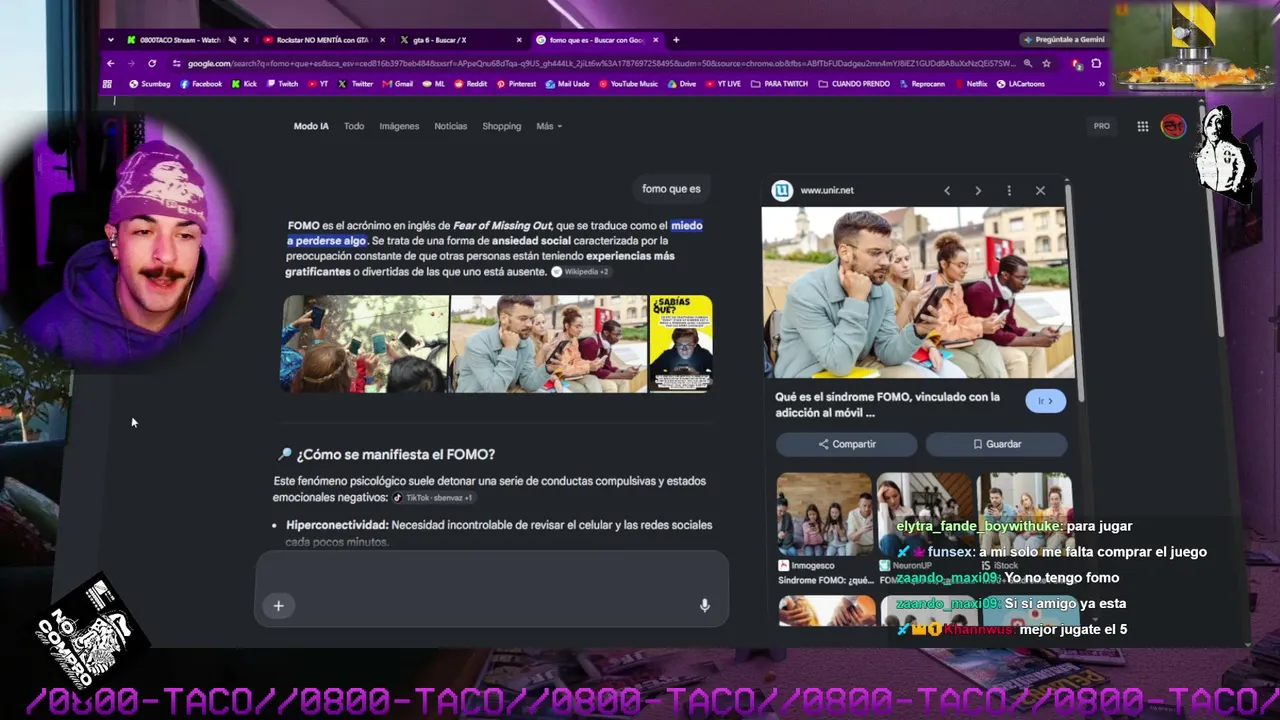
Task: Open the Wikipedia +2 source chip
Action: point(580,272)
